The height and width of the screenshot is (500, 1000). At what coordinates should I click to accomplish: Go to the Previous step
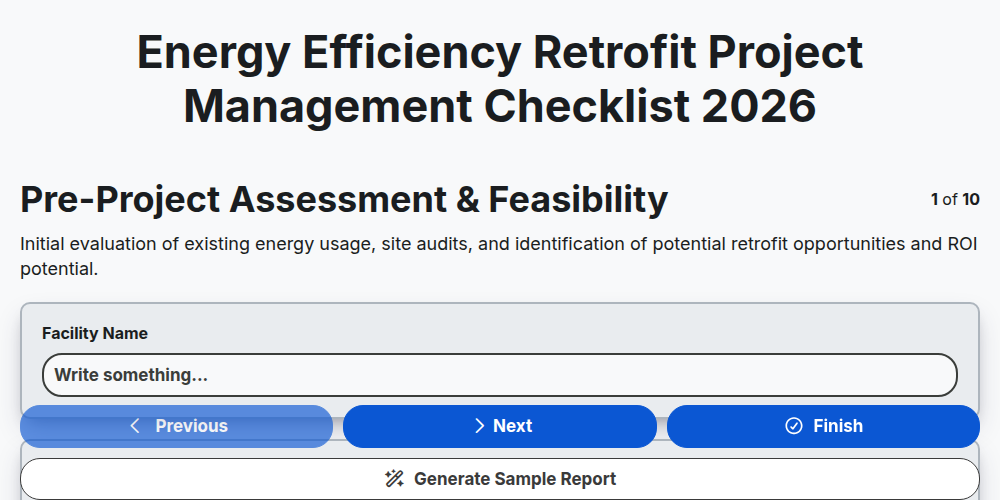pyautogui.click(x=177, y=426)
